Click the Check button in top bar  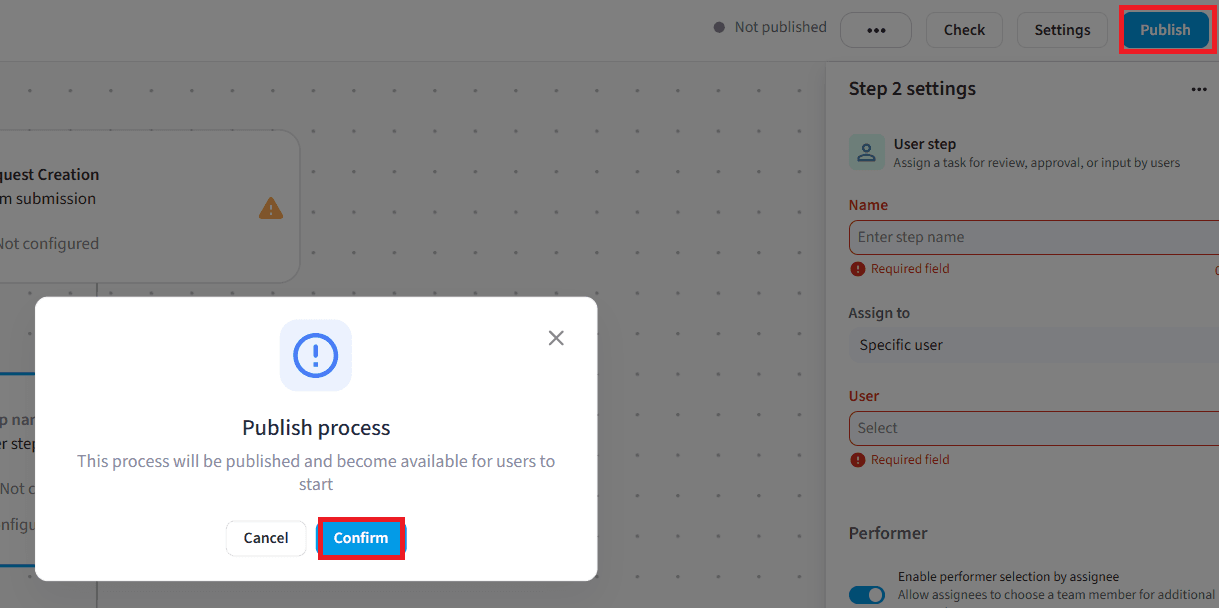(x=964, y=30)
